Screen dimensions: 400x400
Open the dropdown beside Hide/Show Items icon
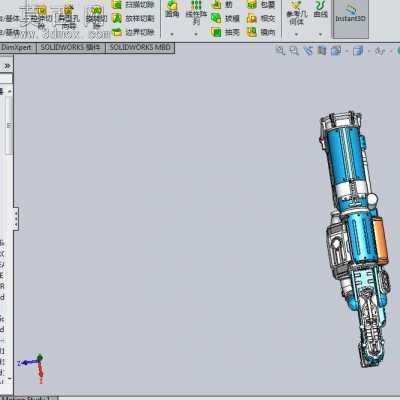pos(390,51)
